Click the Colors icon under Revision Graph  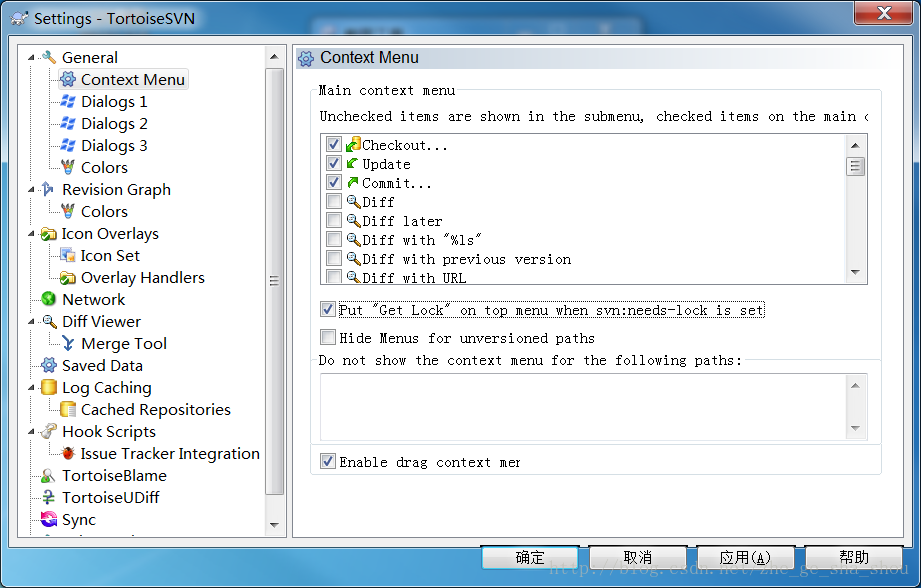point(68,211)
